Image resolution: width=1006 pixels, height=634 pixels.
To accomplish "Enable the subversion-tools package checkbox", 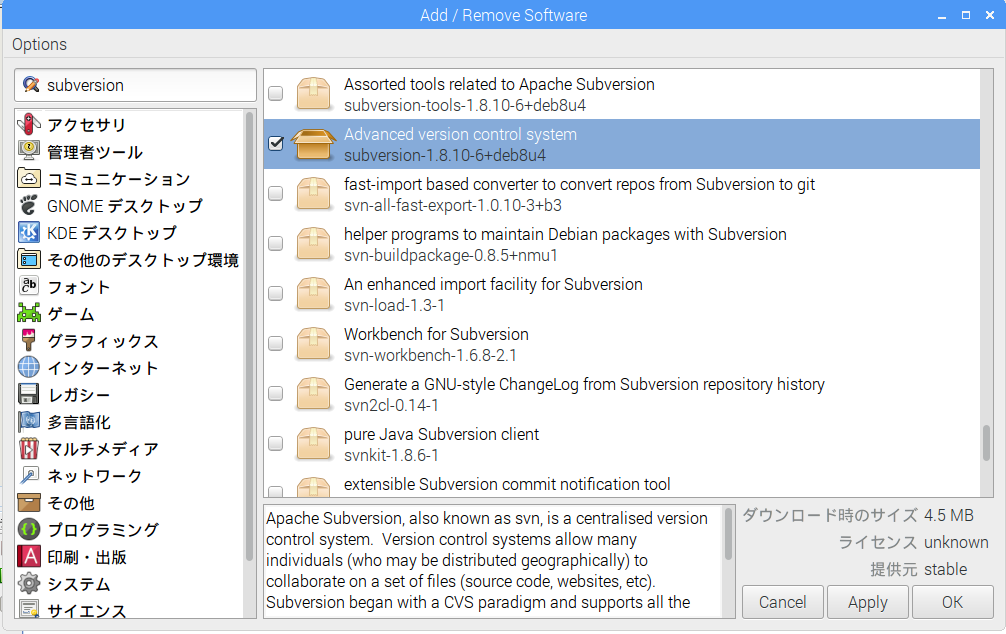I will coord(276,94).
